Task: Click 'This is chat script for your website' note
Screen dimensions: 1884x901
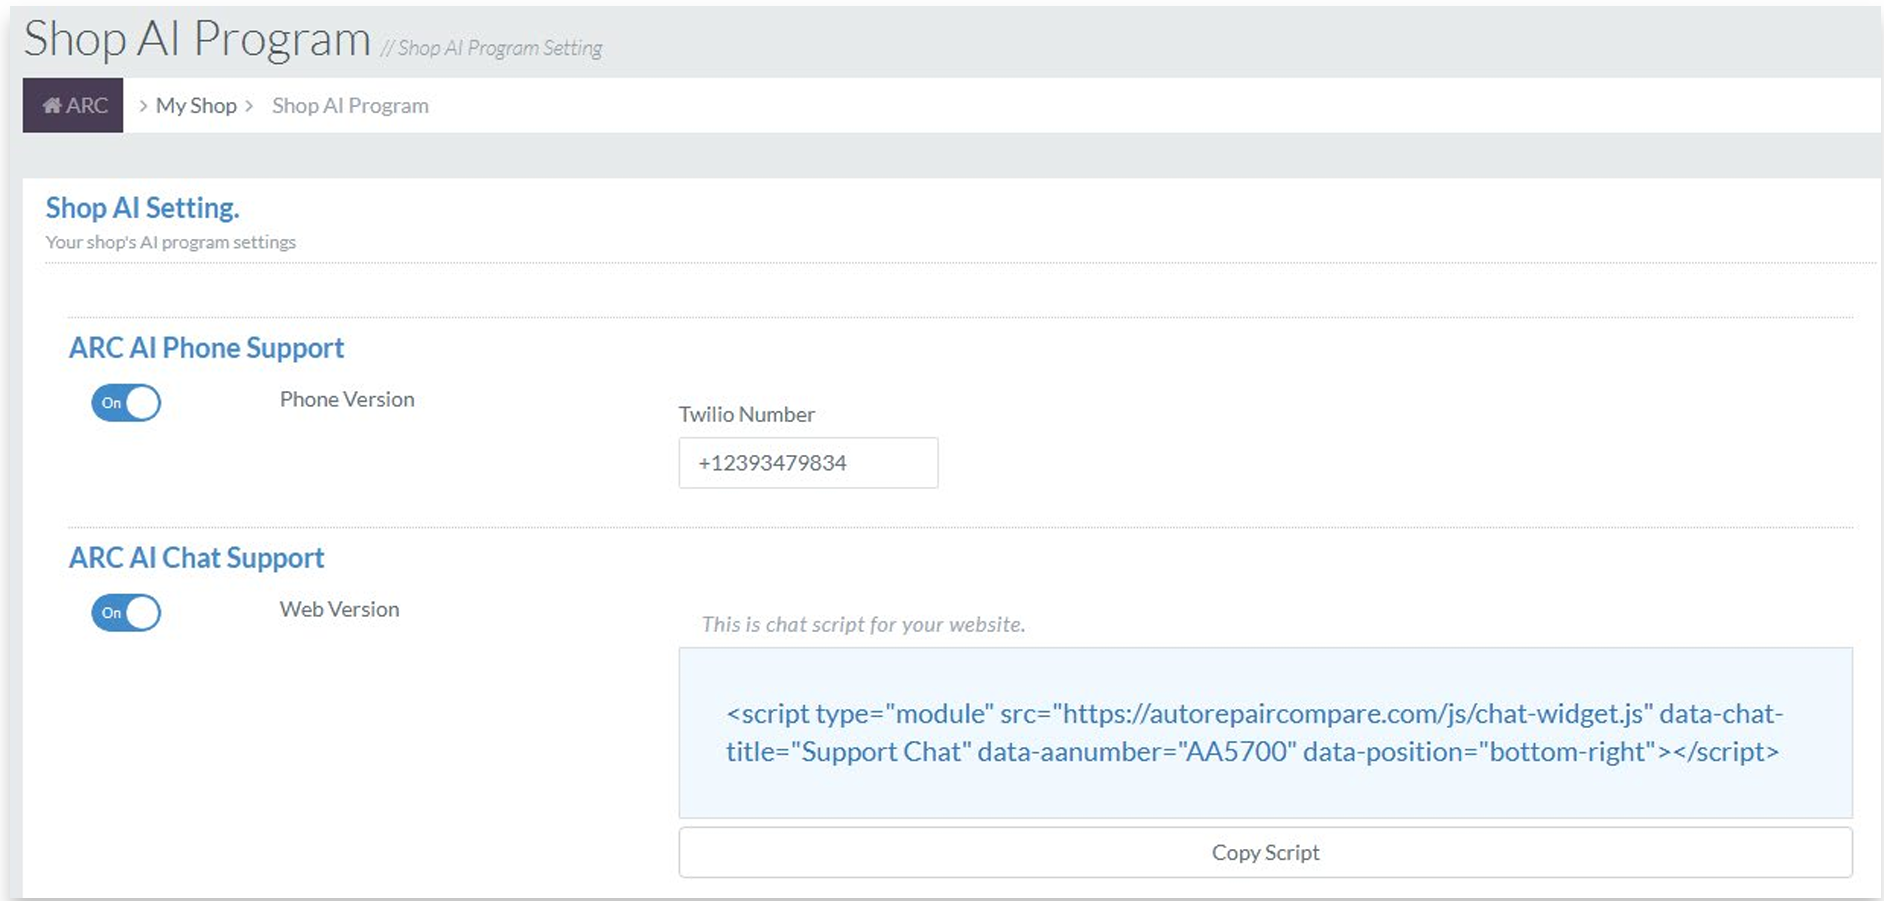Action: click(863, 624)
